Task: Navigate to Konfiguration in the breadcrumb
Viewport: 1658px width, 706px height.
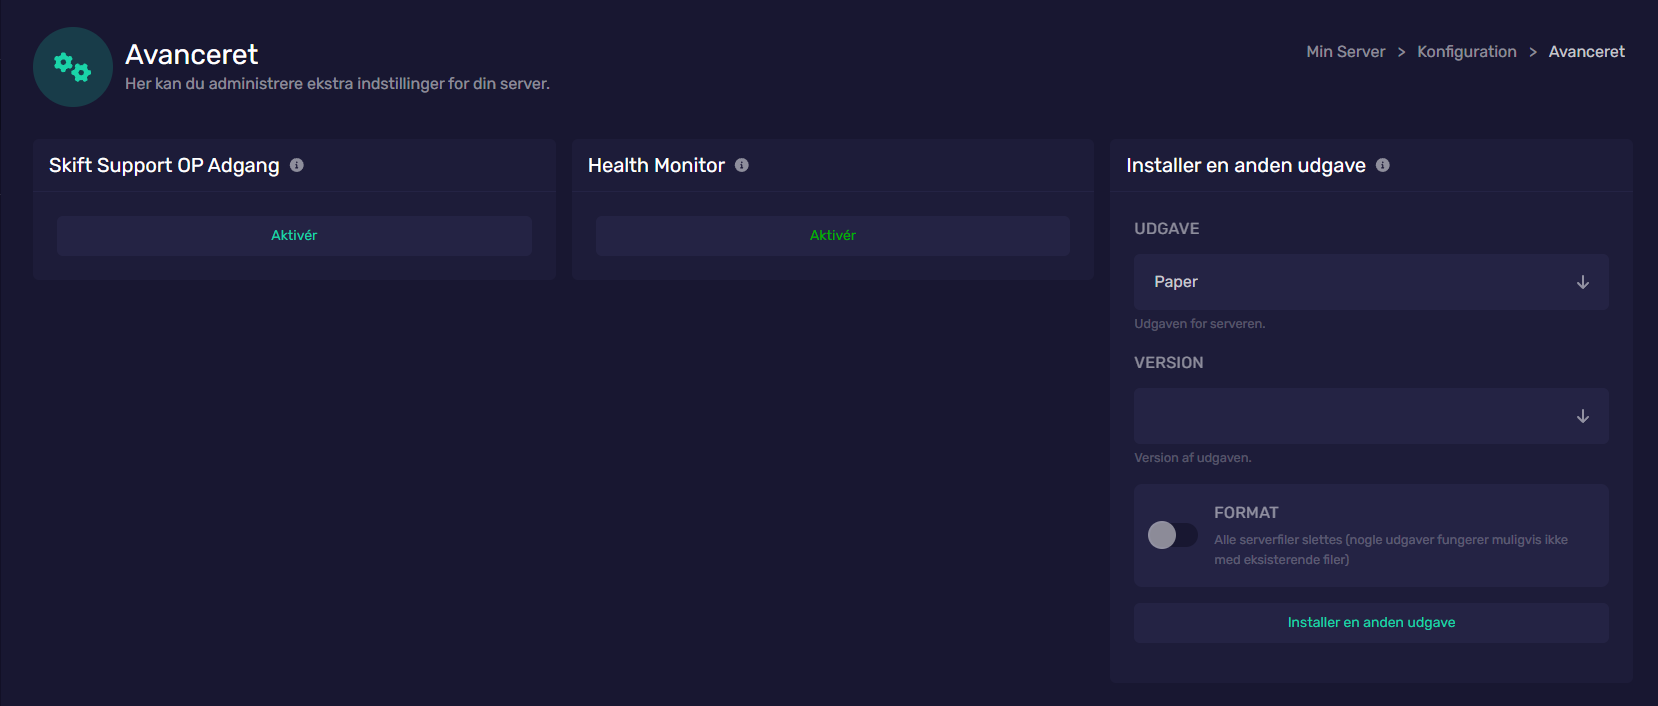Action: (x=1466, y=52)
